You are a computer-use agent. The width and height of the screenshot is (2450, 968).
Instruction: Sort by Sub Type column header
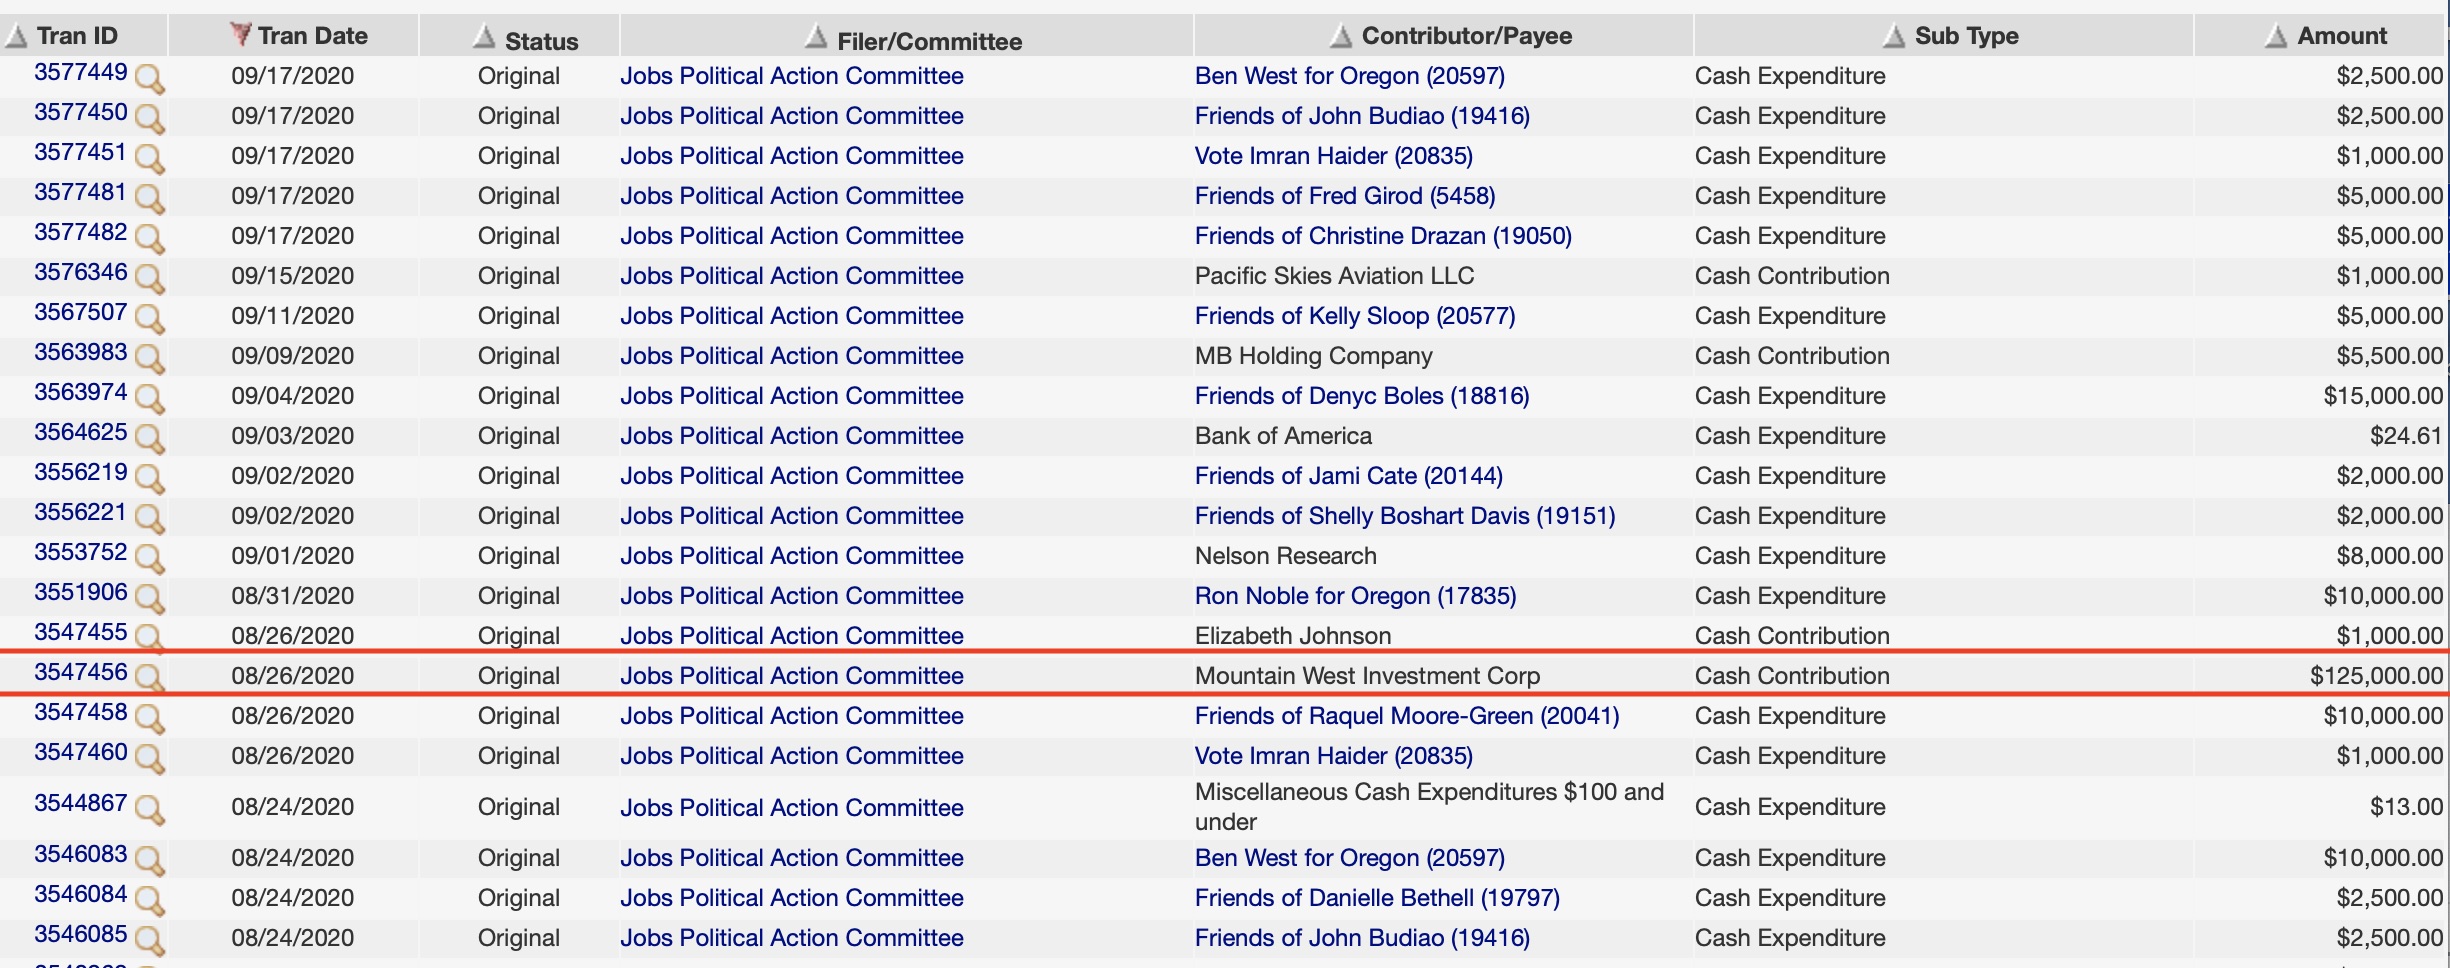pyautogui.click(x=1965, y=36)
